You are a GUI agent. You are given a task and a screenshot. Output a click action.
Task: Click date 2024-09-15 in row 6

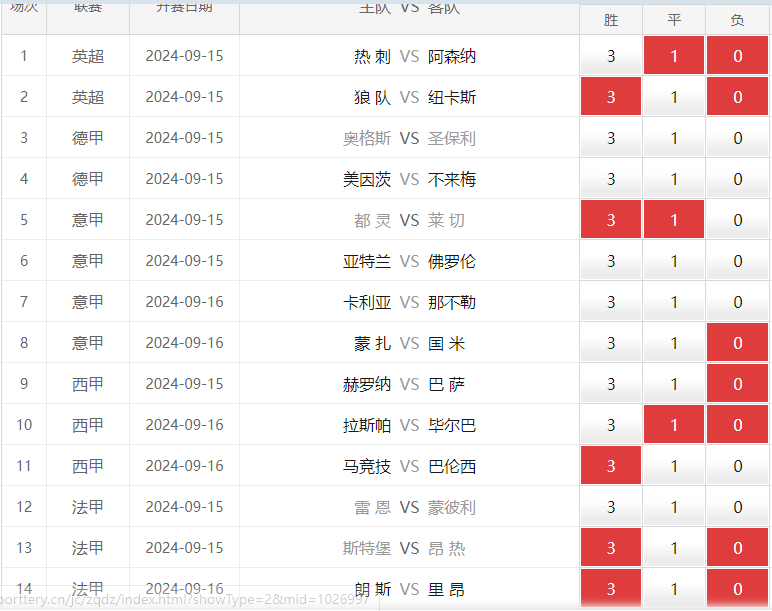point(184,261)
